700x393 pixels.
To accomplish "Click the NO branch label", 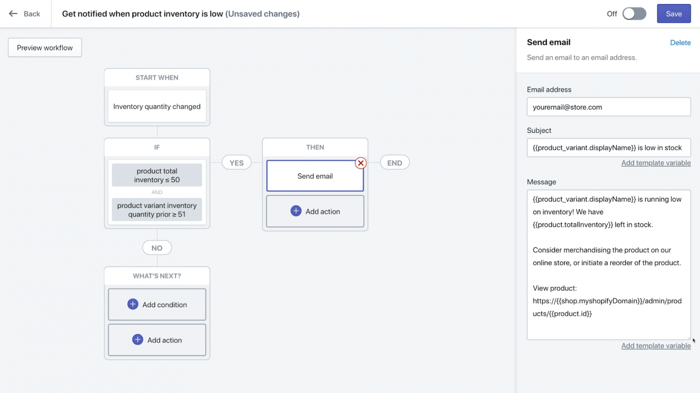I will [x=157, y=248].
